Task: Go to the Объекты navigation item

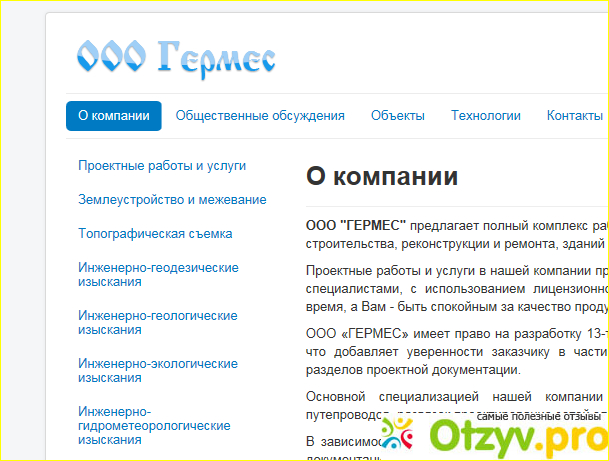Action: coord(397,116)
